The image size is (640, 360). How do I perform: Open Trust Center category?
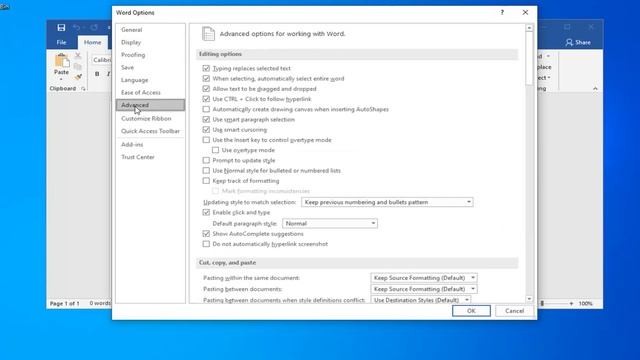[150, 157]
